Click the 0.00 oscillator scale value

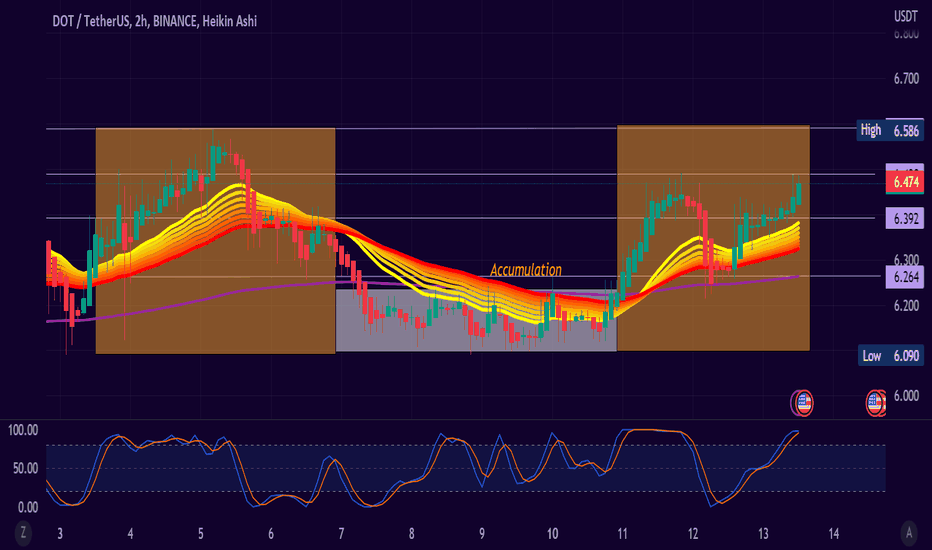[x=28, y=507]
